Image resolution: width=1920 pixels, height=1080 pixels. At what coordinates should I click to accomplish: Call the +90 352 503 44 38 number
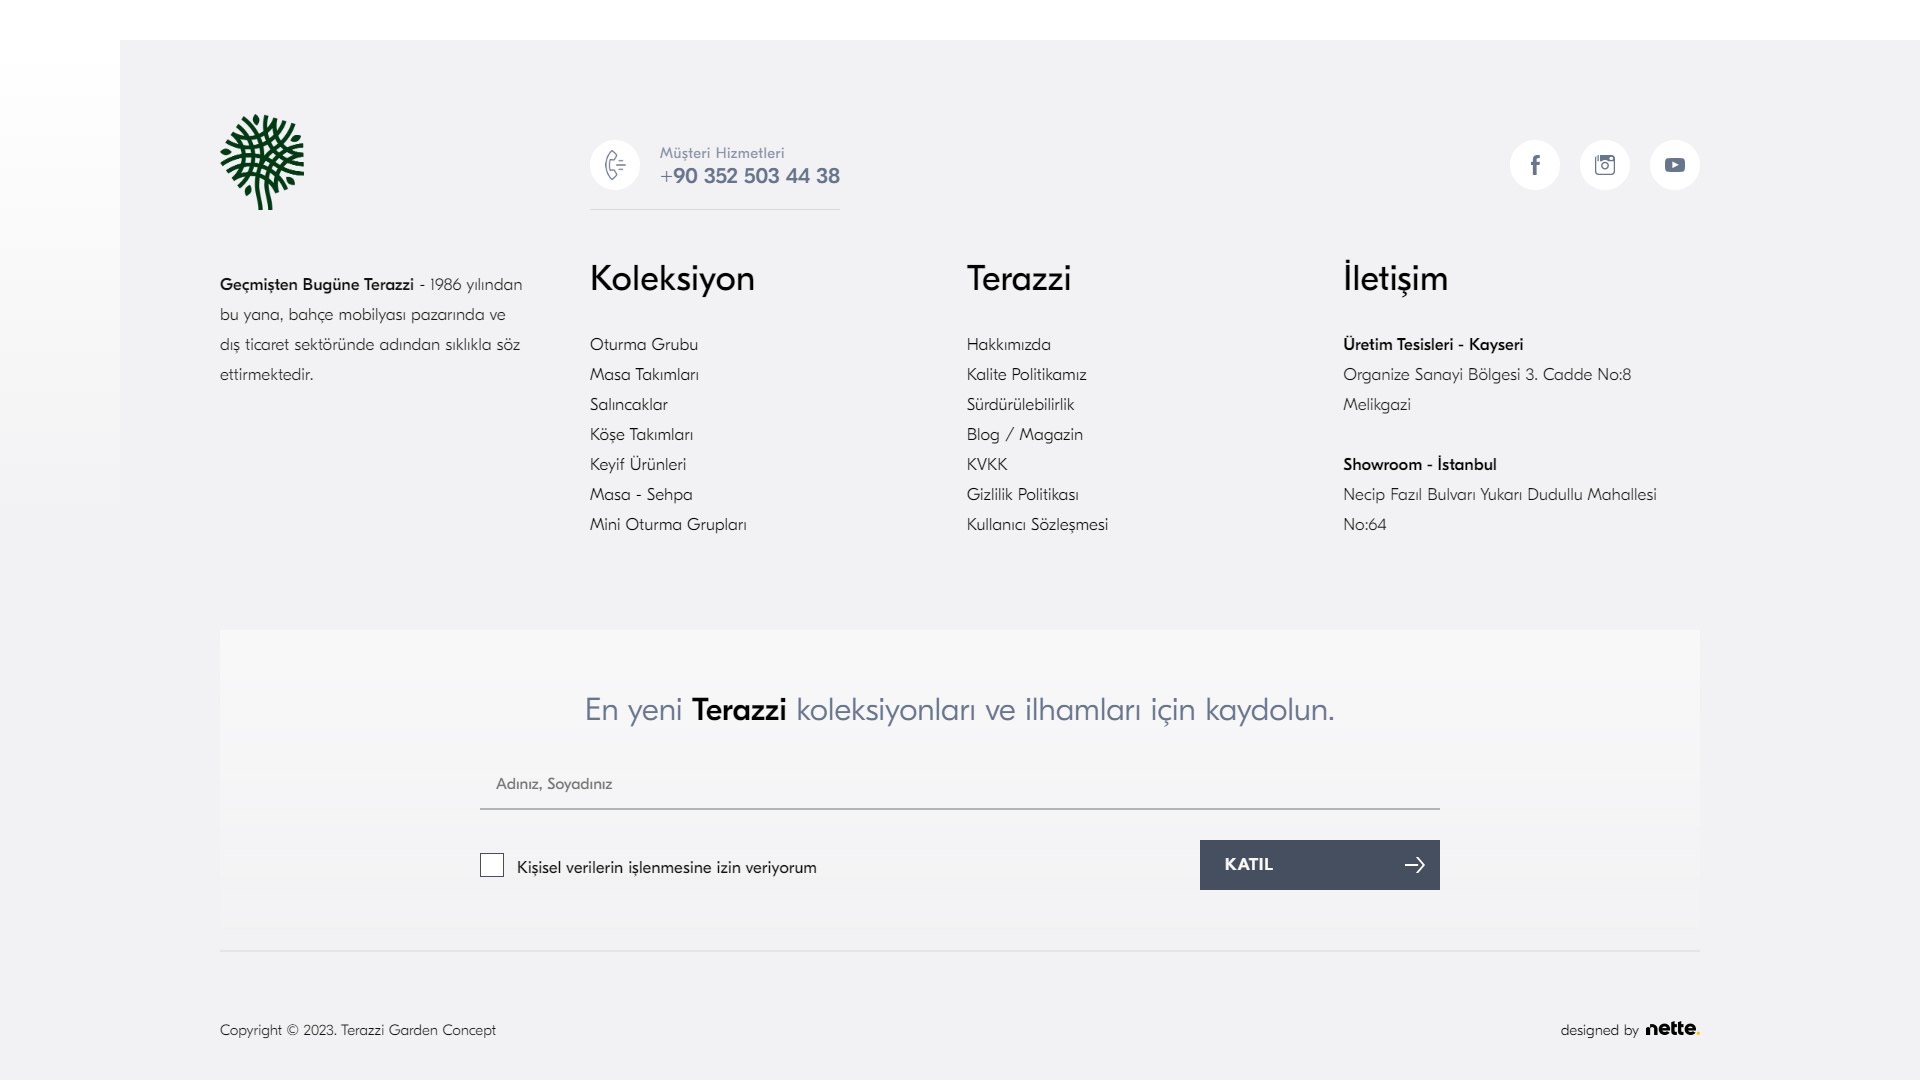(750, 176)
